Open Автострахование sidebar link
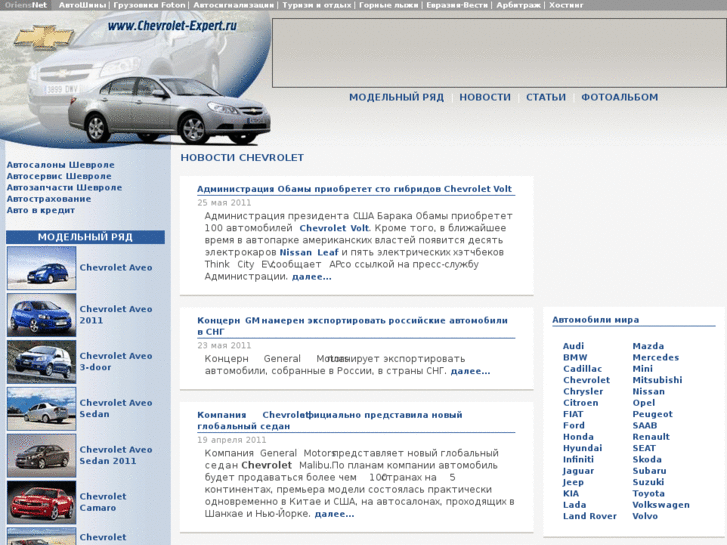The width and height of the screenshot is (727, 545). [49, 199]
